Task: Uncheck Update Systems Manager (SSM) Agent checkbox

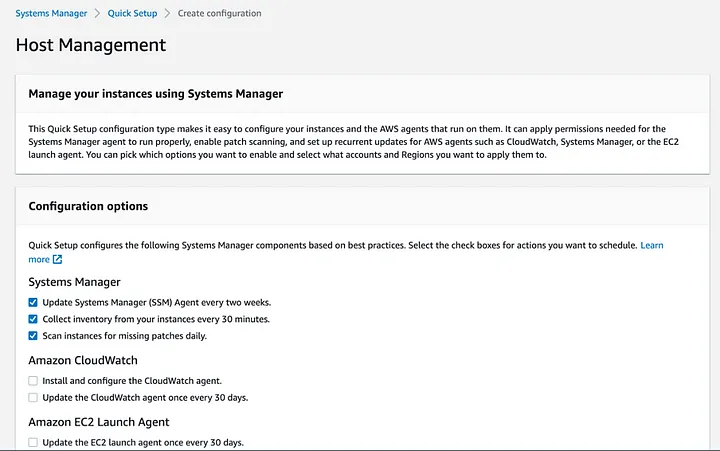Action: pyautogui.click(x=33, y=302)
